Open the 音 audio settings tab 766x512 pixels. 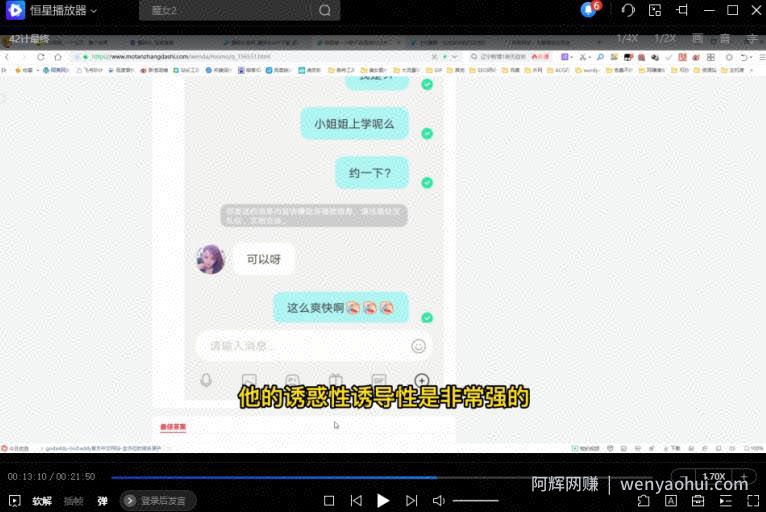click(x=725, y=38)
